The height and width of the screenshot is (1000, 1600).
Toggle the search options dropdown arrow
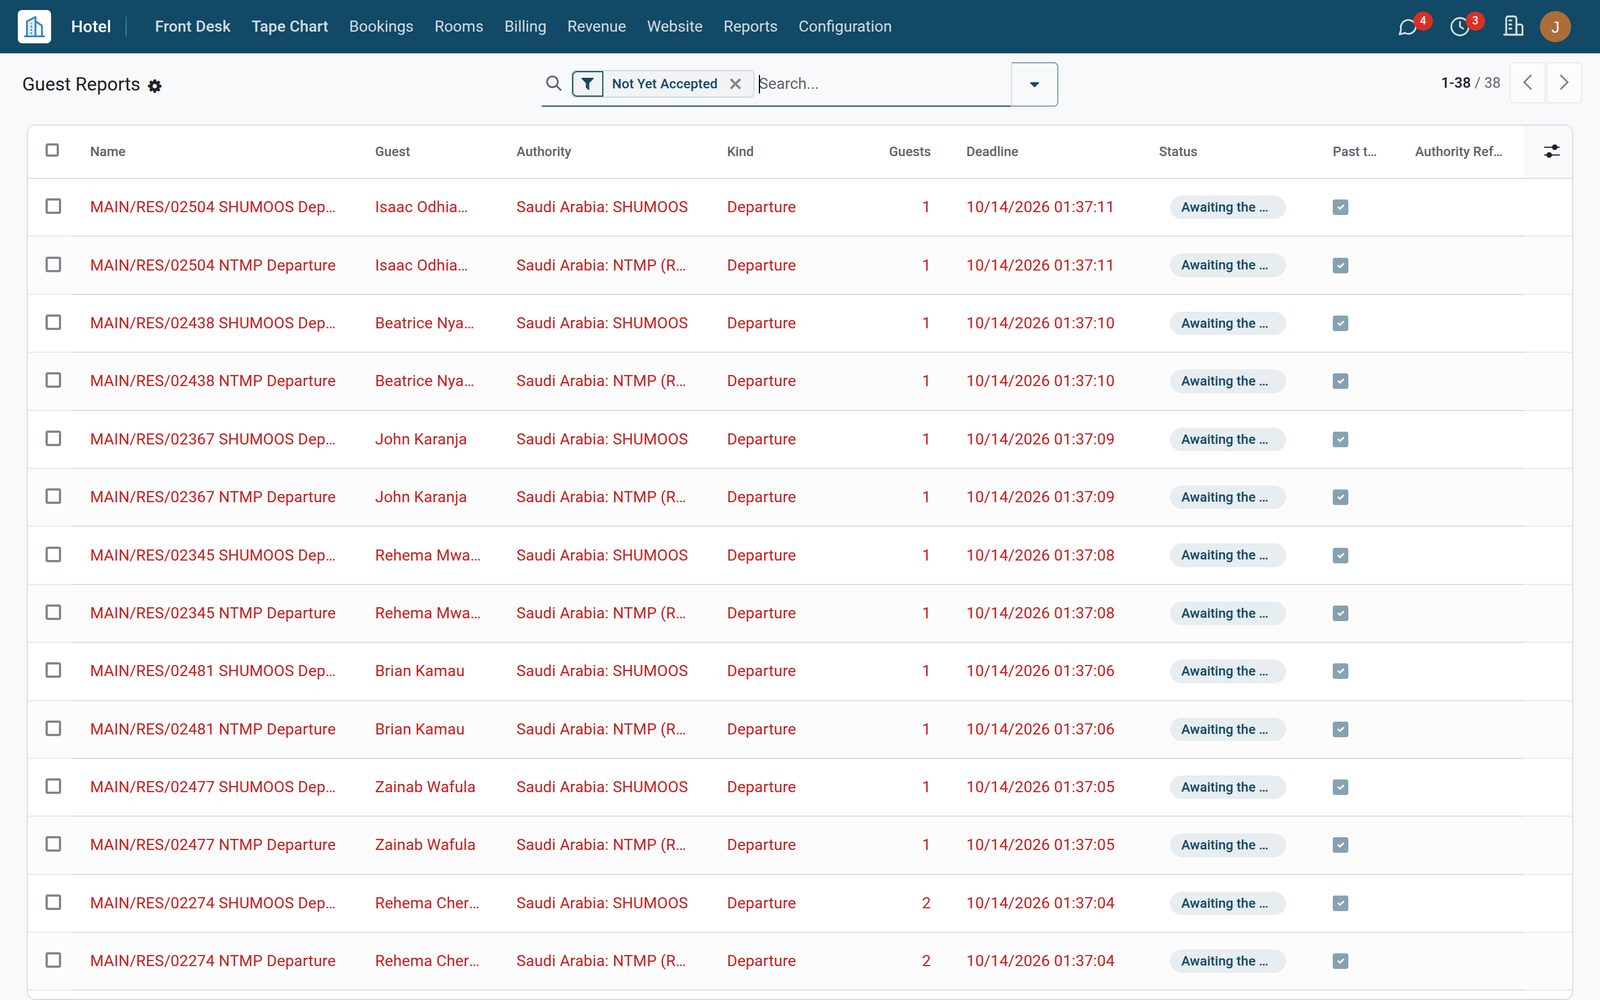1034,84
